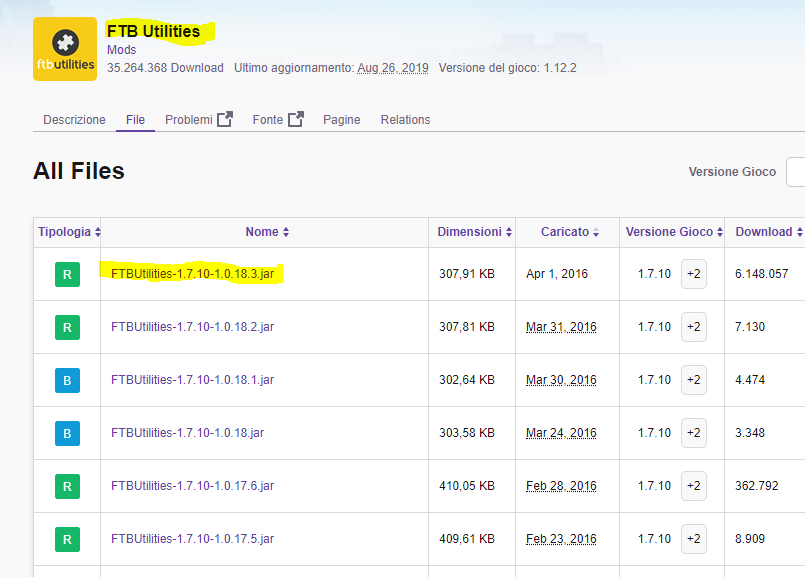The height and width of the screenshot is (577, 805).
Task: Click the Apr 1, 2016 upload date
Action: 557,274
